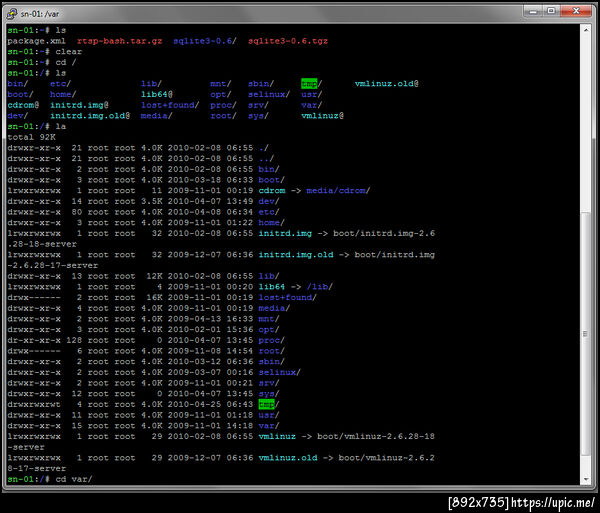The height and width of the screenshot is (513, 600).
Task: Click "proc/" in the long listing
Action: [x=272, y=340]
